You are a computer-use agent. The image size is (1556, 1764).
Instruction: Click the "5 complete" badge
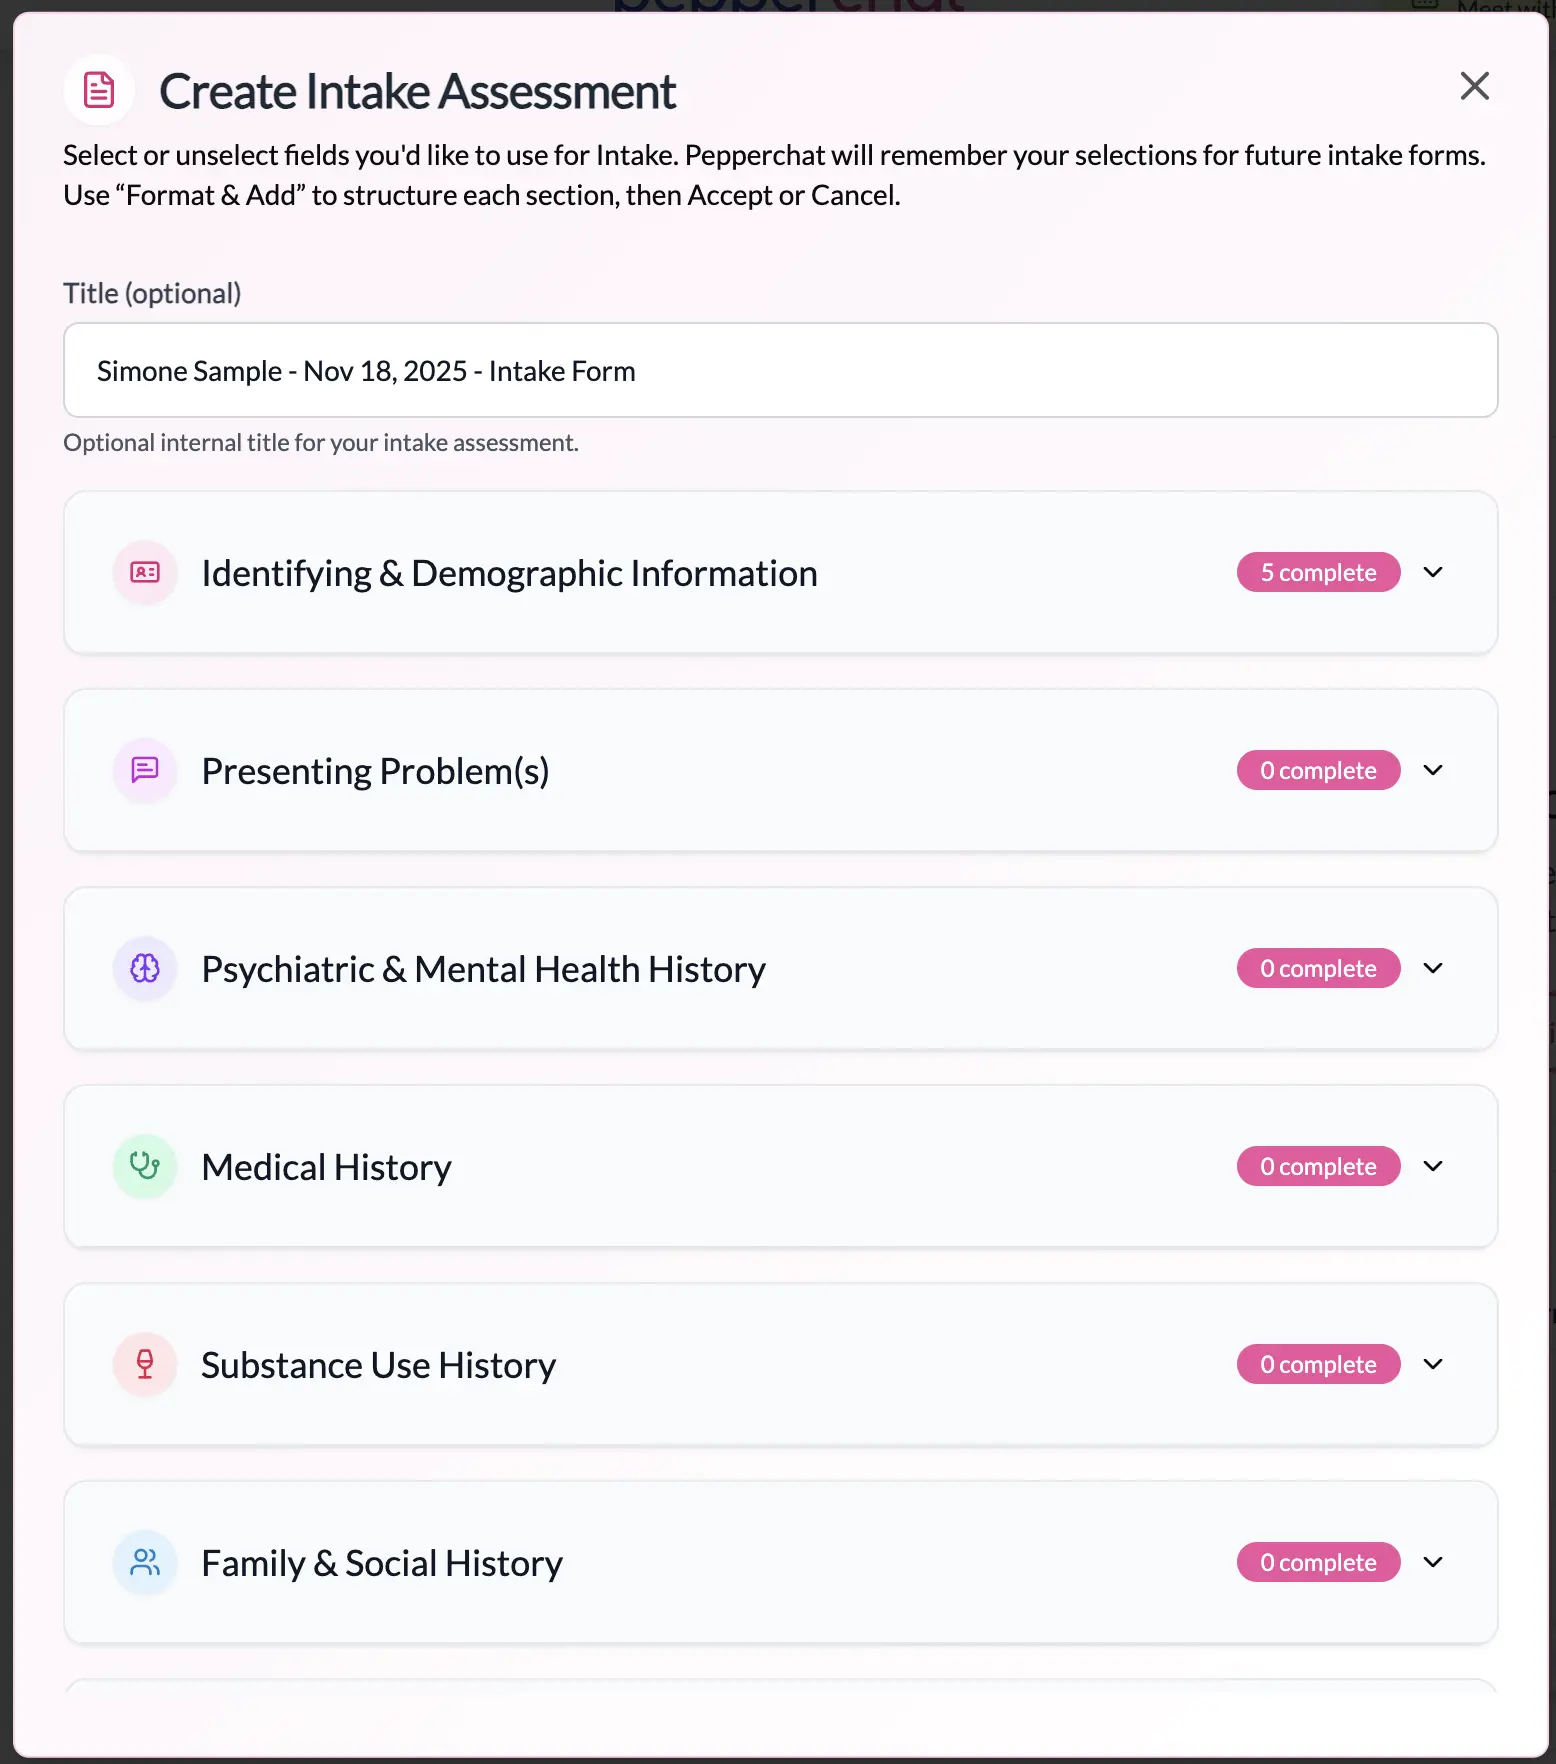point(1318,572)
